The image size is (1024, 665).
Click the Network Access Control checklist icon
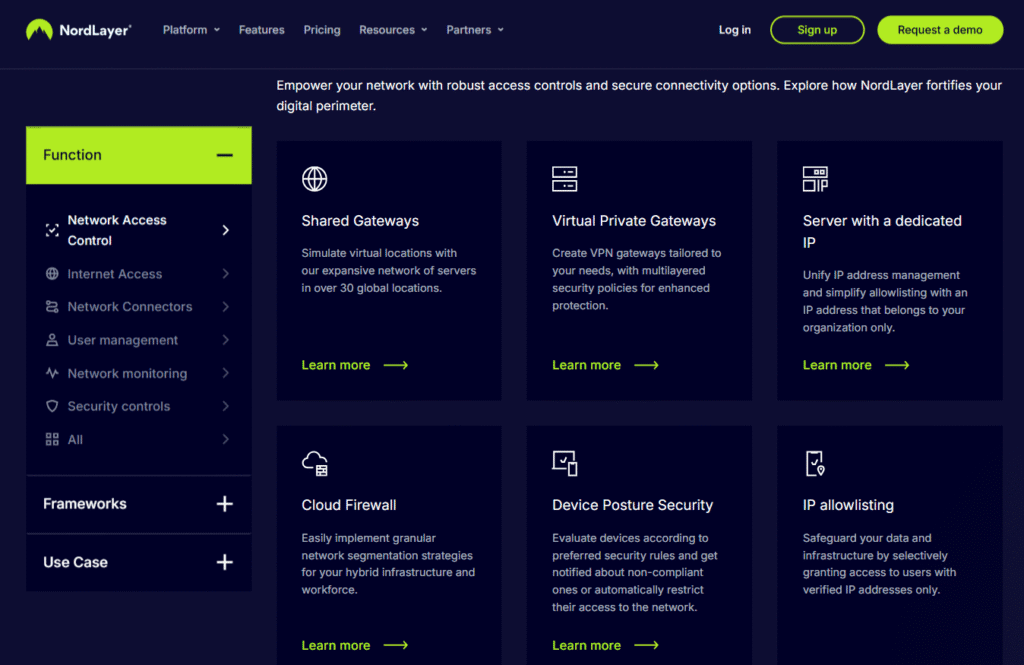[x=51, y=230]
